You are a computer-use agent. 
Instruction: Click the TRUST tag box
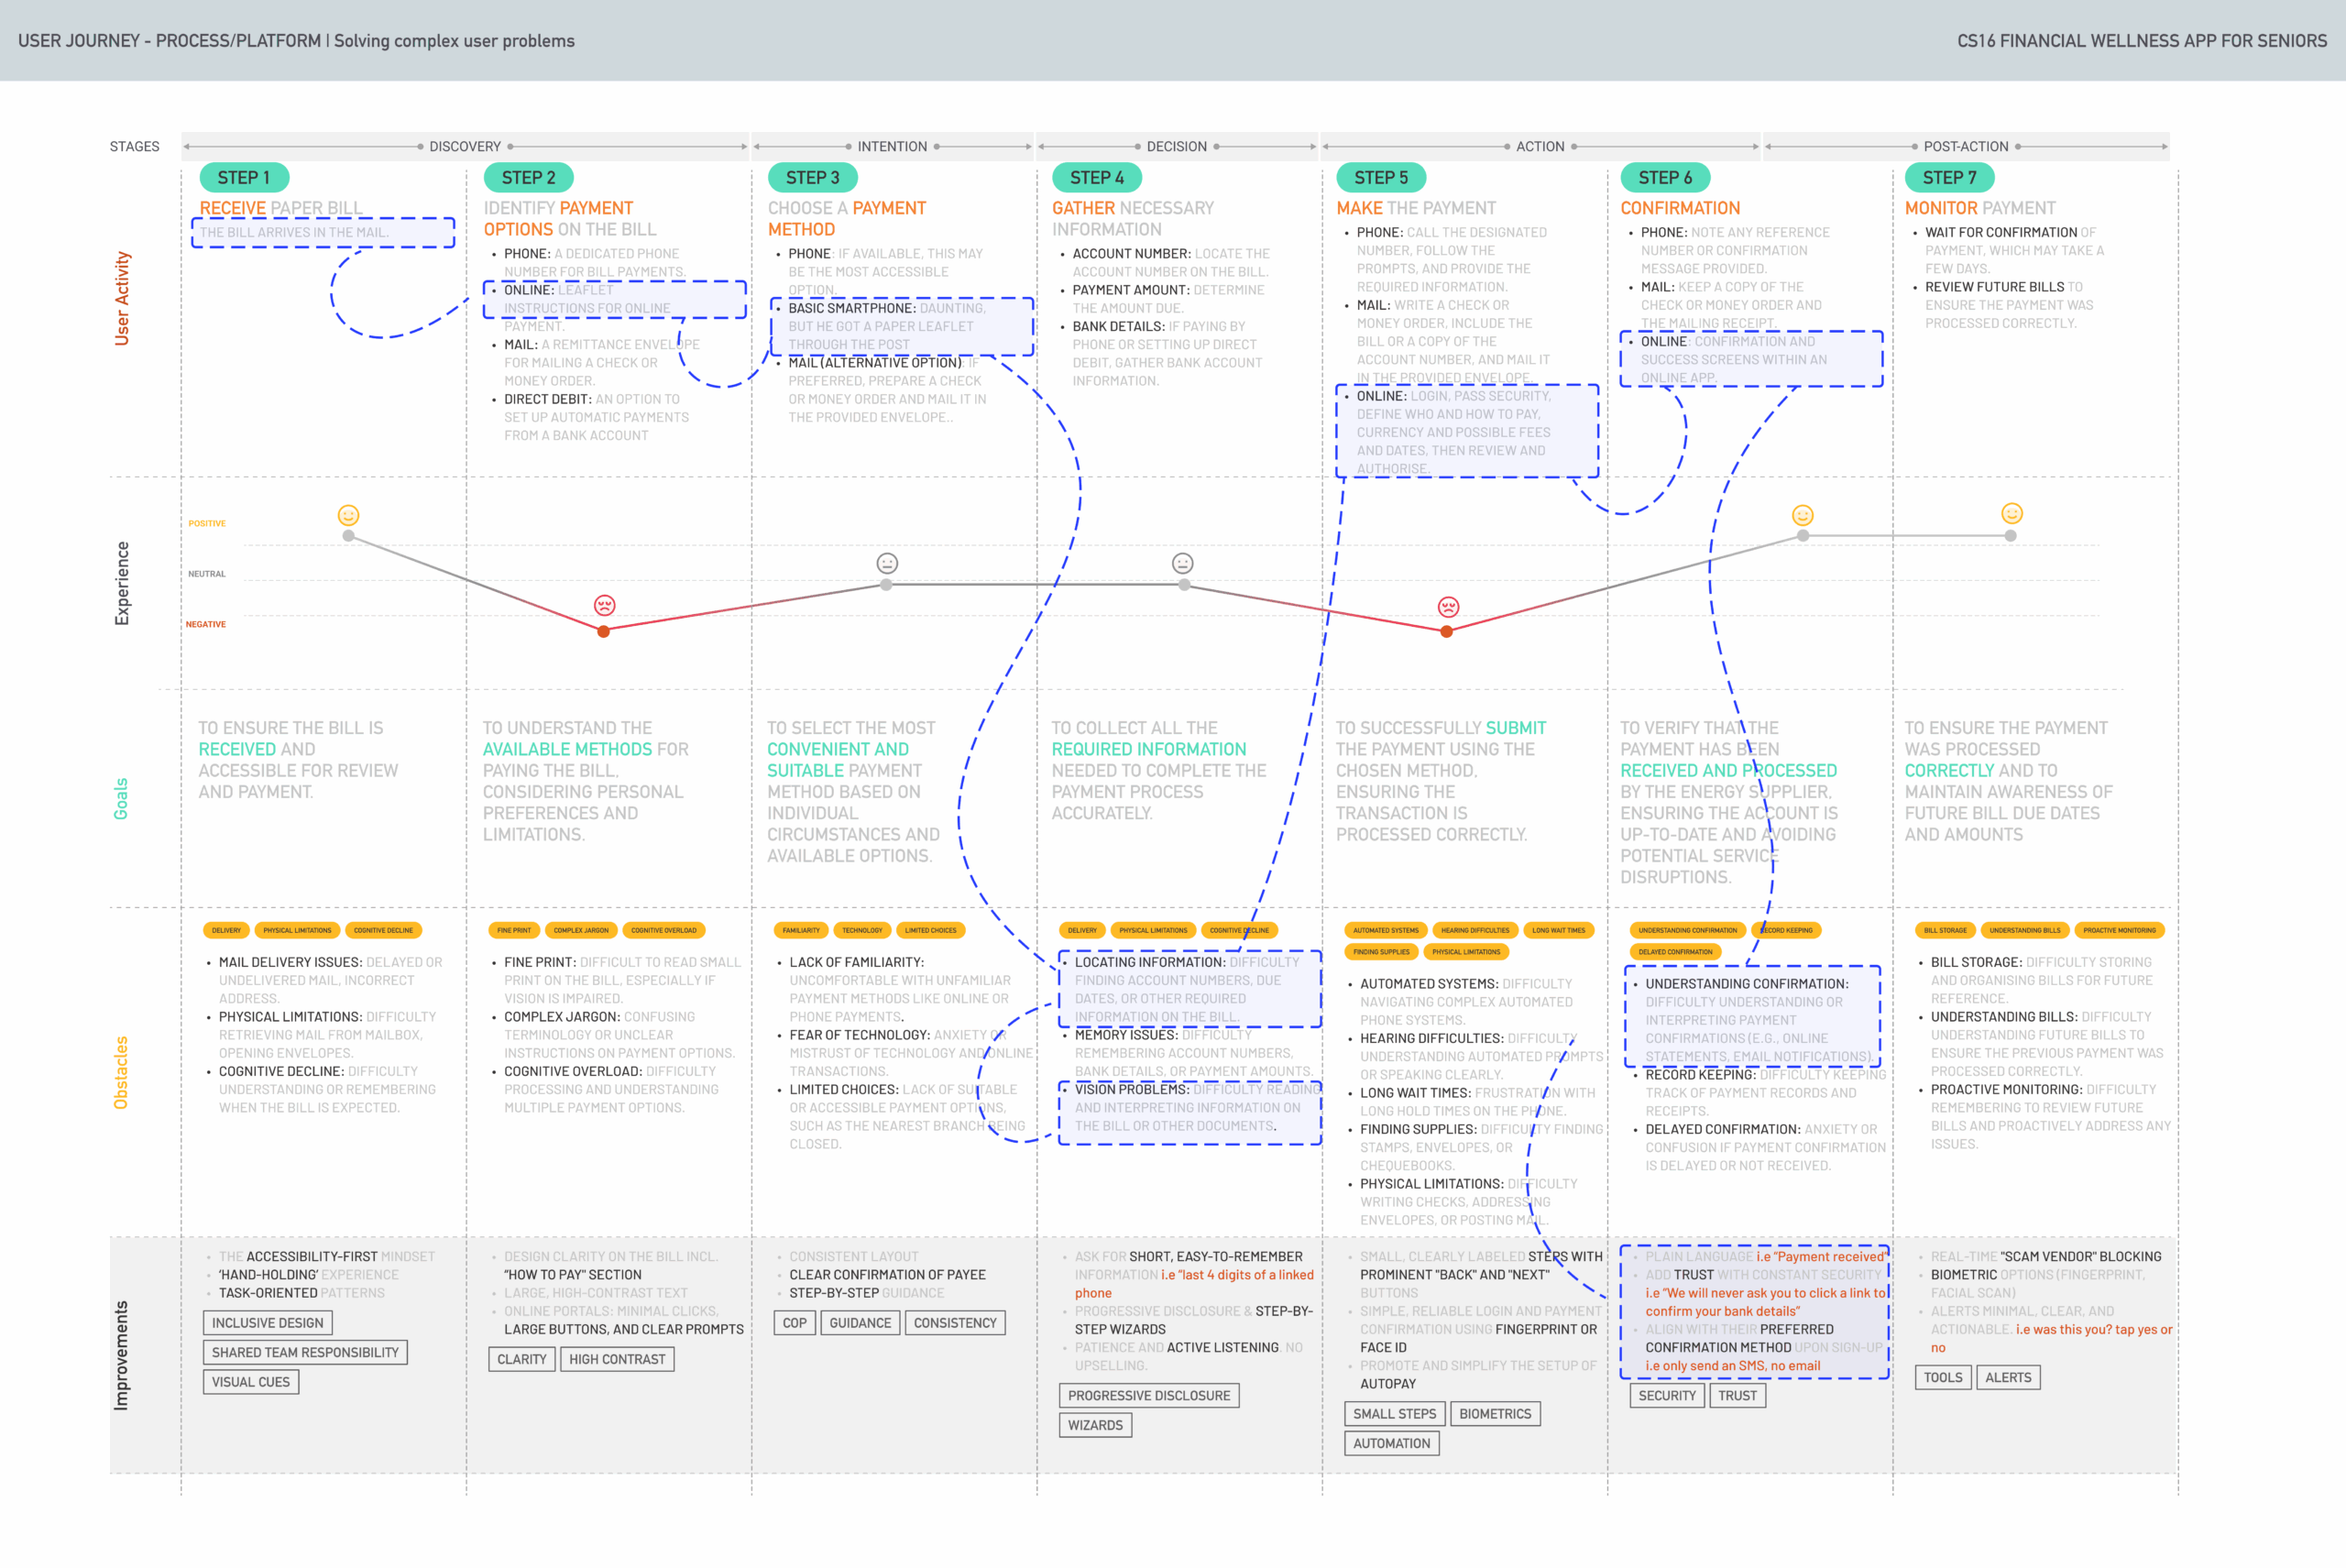pyautogui.click(x=1738, y=1395)
